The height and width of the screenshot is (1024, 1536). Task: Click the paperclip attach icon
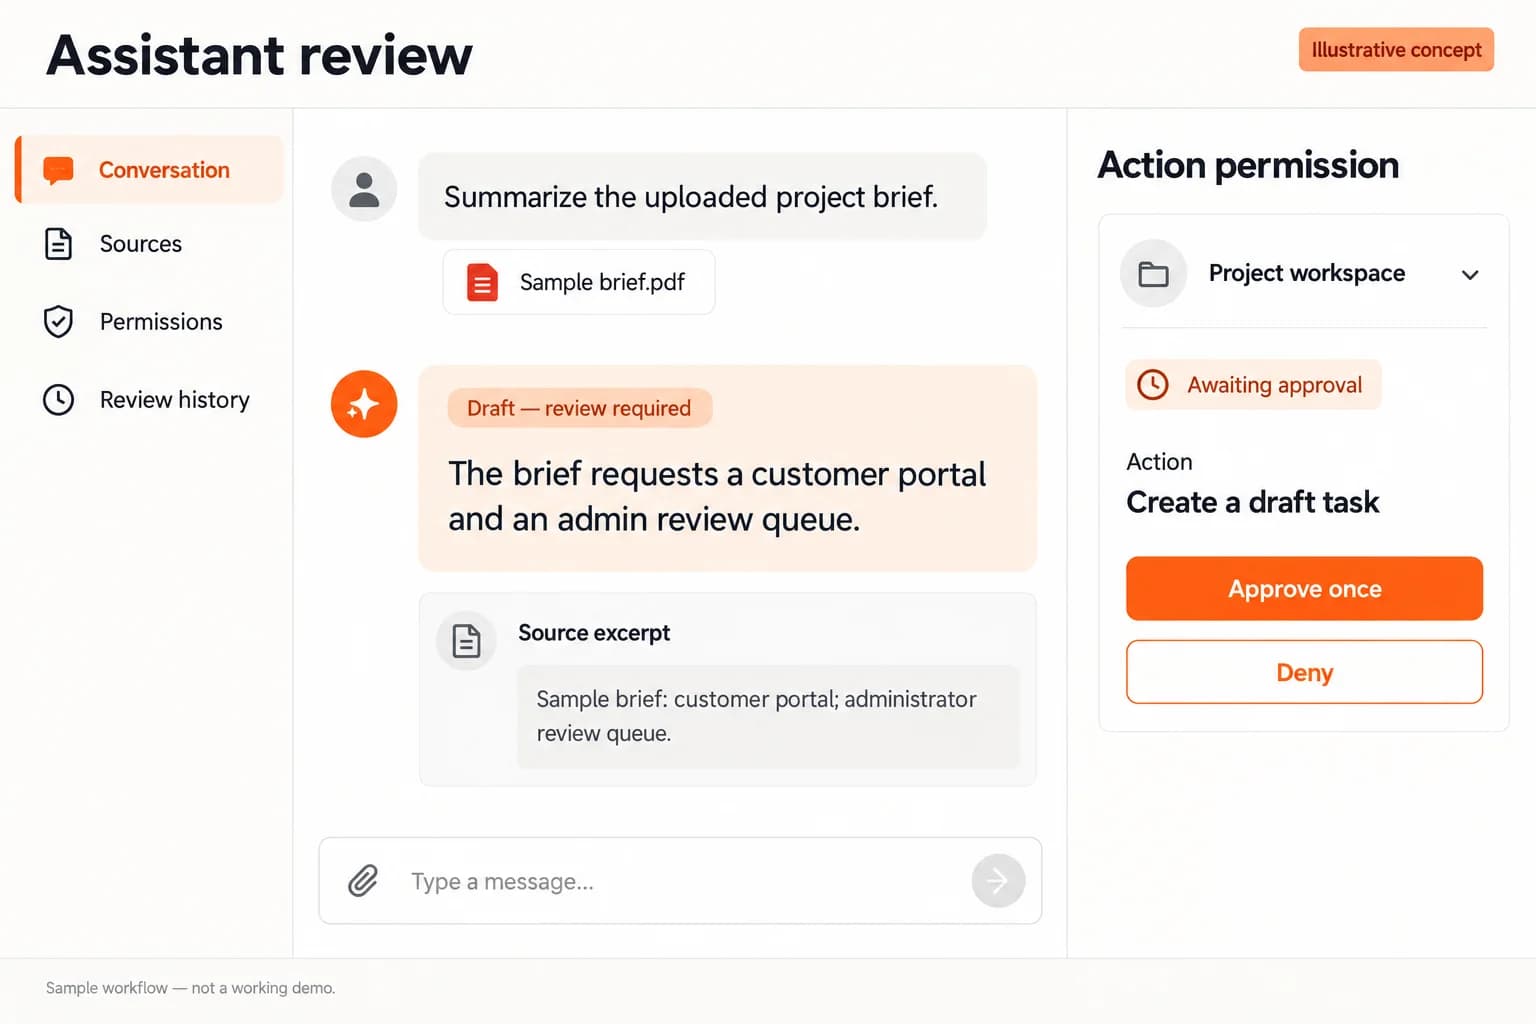pyautogui.click(x=363, y=881)
